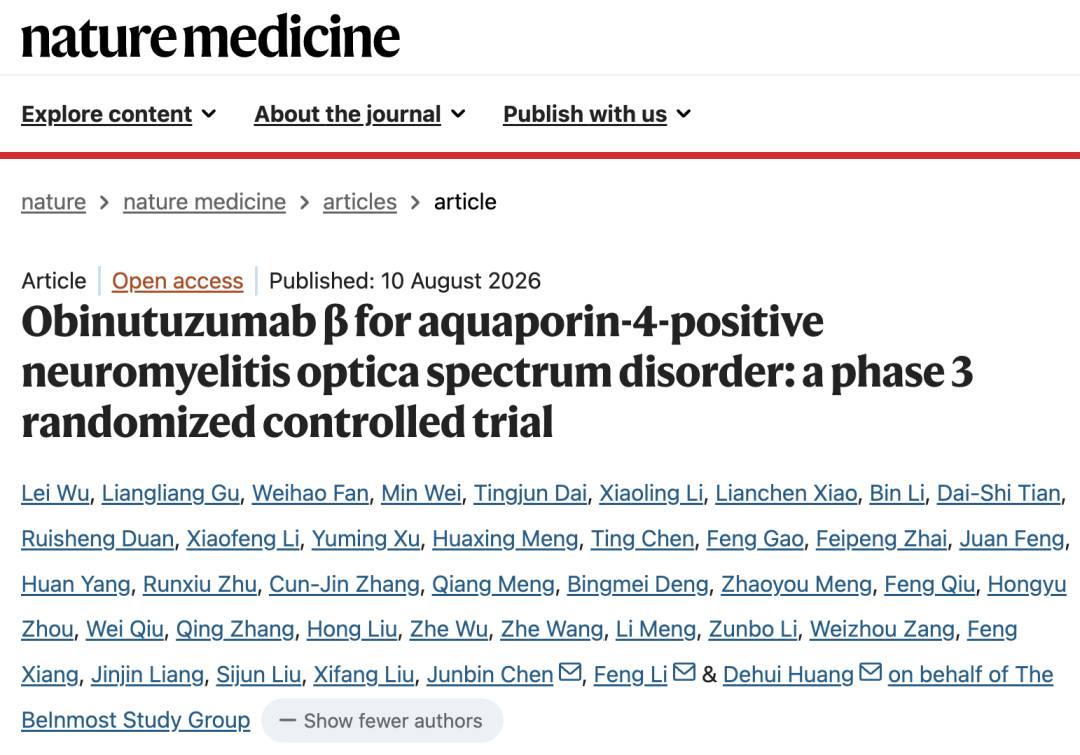Viewport: 1080px width, 755px height.
Task: Click the envelope icon beside Dehui Huang
Action: pyautogui.click(x=871, y=672)
